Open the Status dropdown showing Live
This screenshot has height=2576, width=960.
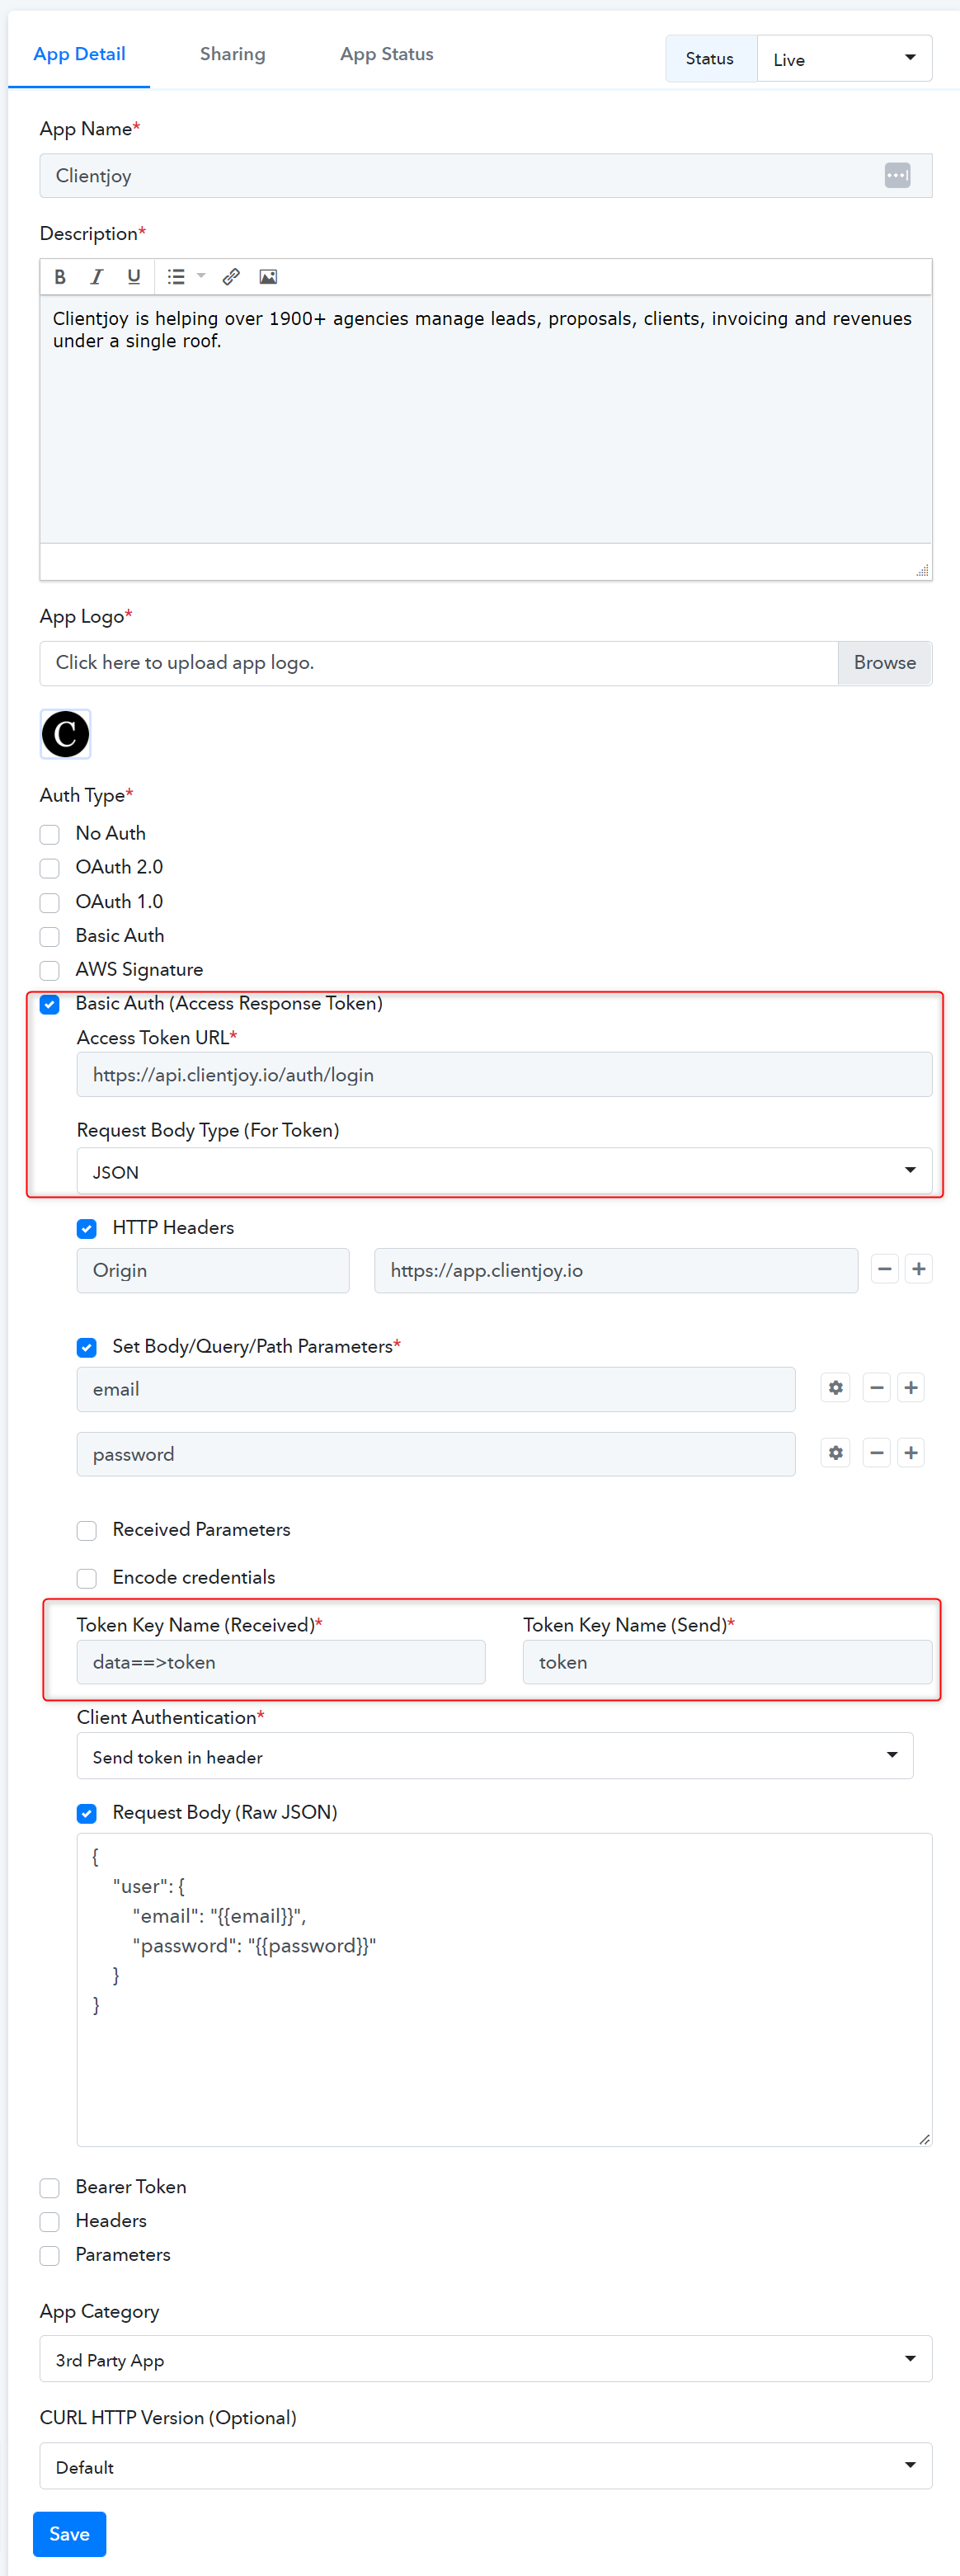844,59
